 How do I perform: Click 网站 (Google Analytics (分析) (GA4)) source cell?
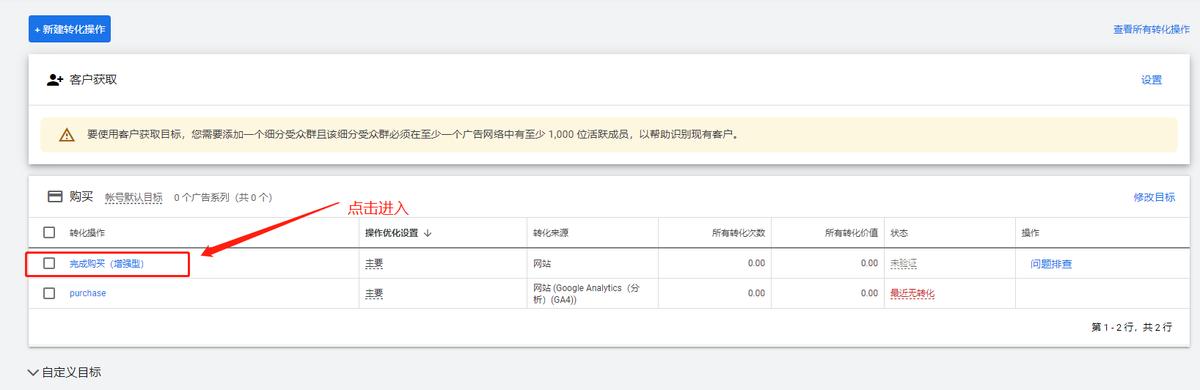[x=586, y=293]
